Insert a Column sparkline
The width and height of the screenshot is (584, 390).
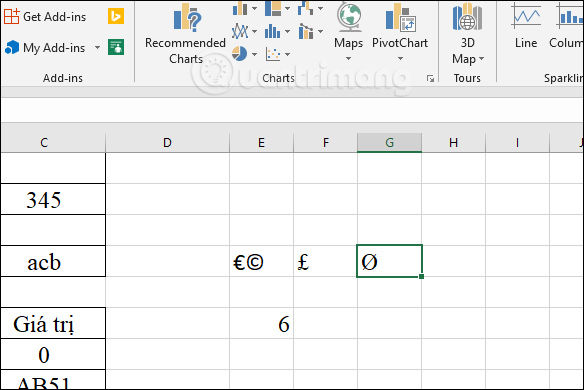pos(566,27)
